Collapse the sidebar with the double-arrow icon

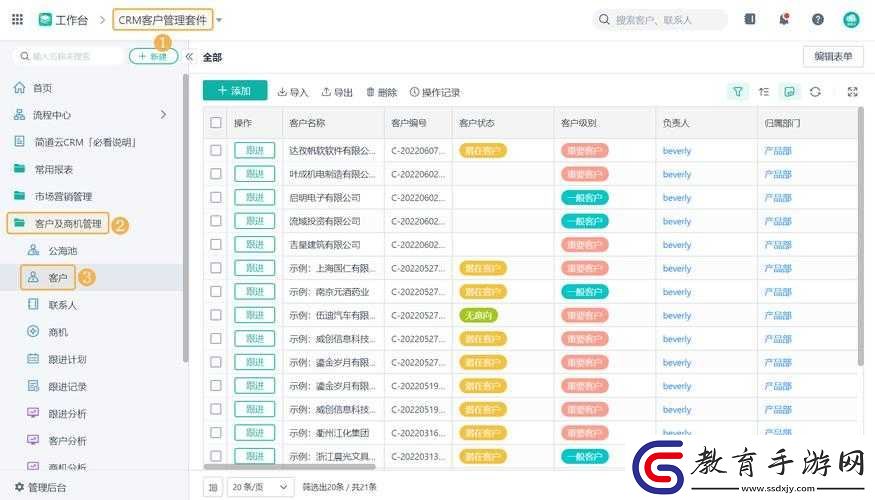click(x=189, y=56)
